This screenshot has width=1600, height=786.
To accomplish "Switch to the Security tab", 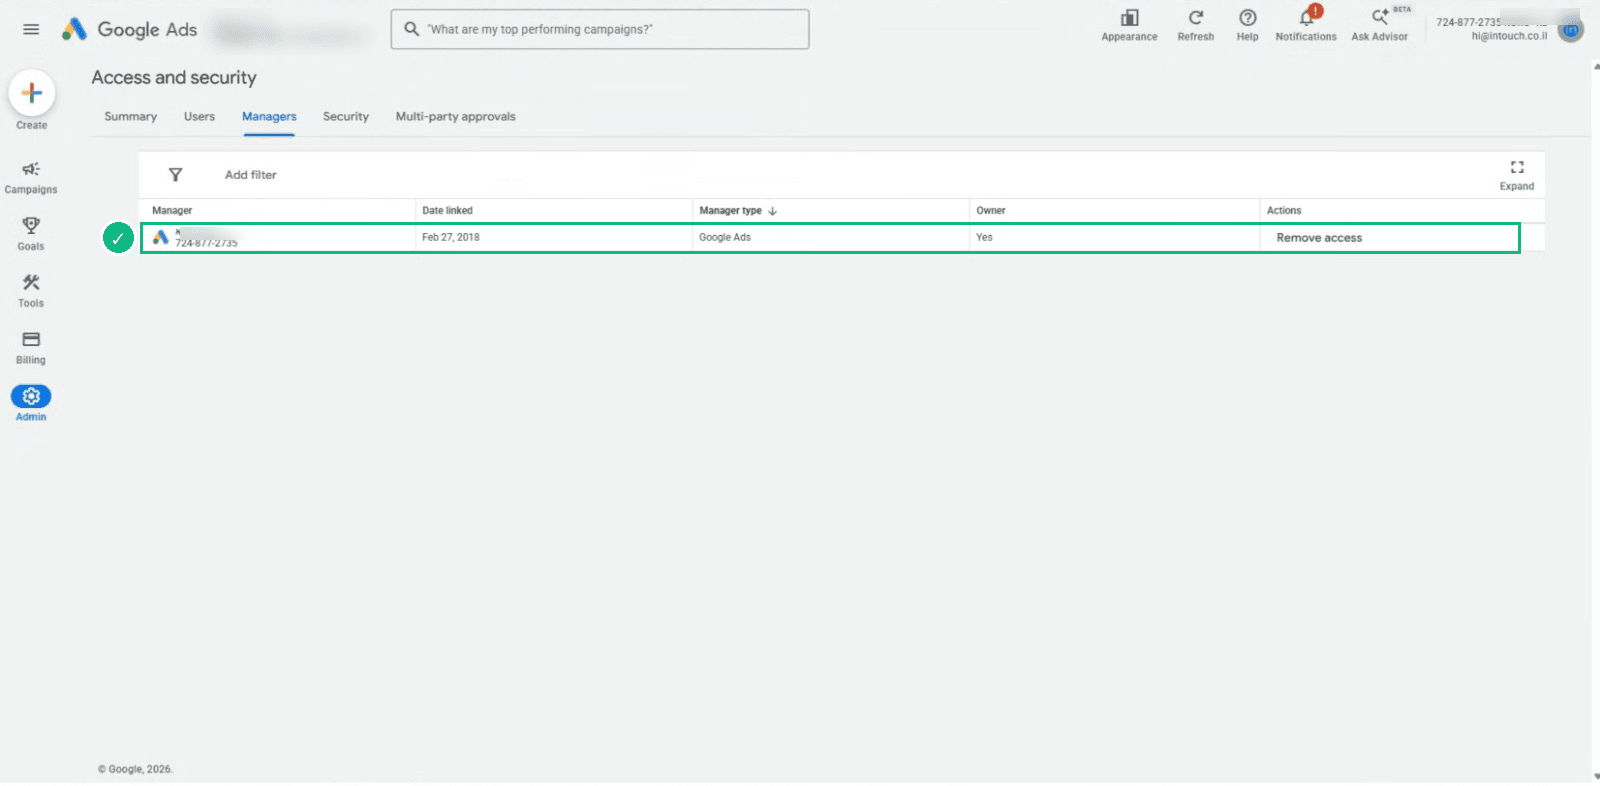I will (346, 117).
